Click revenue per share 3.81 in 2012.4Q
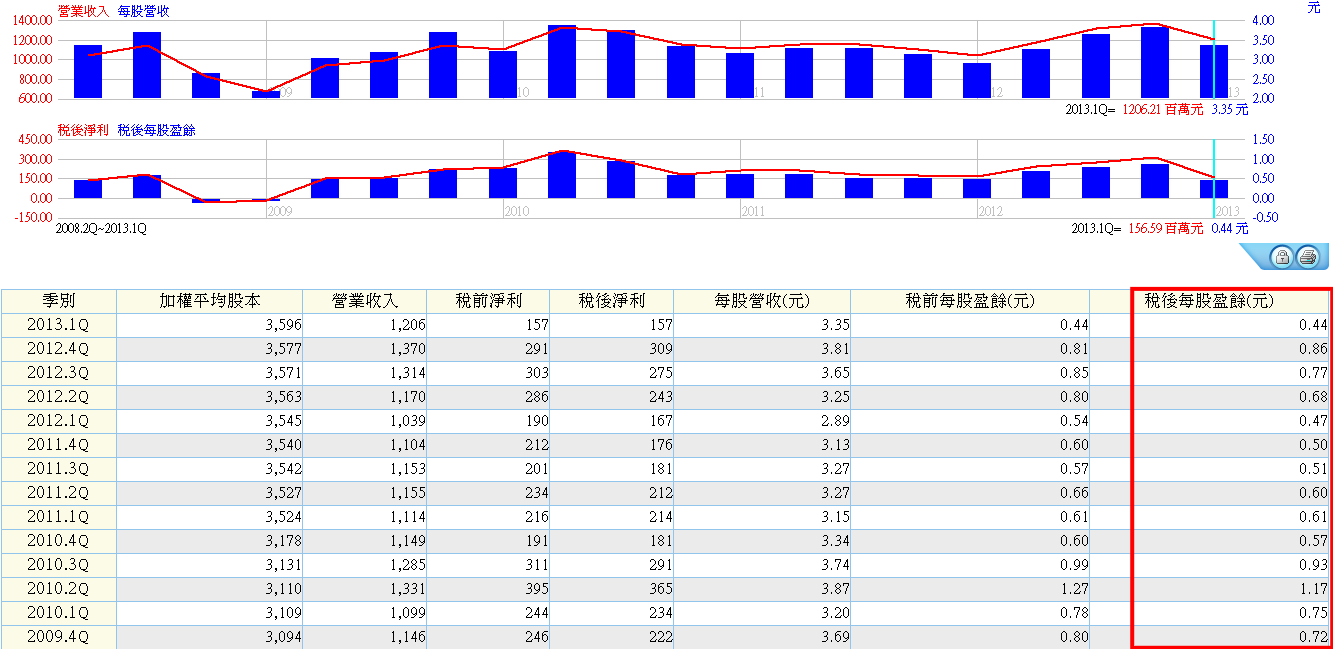Image resolution: width=1333 pixels, height=649 pixels. click(834, 349)
